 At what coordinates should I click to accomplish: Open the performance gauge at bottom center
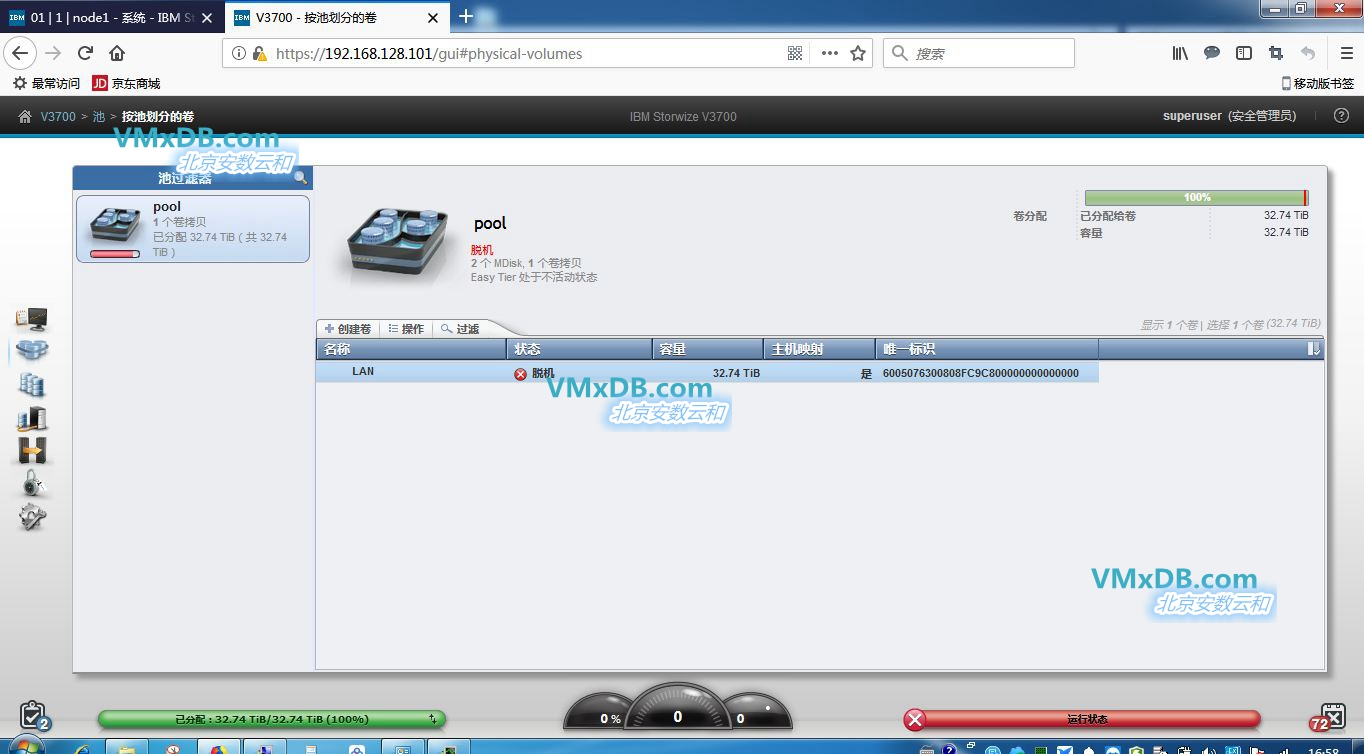coord(677,708)
